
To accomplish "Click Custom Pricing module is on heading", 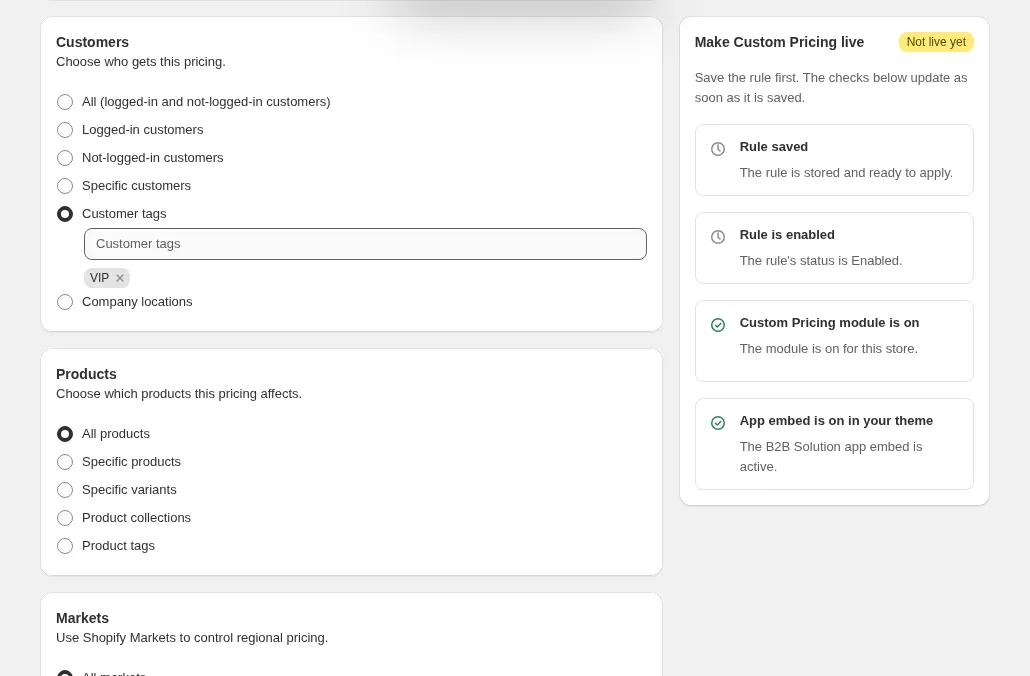I will (829, 323).
